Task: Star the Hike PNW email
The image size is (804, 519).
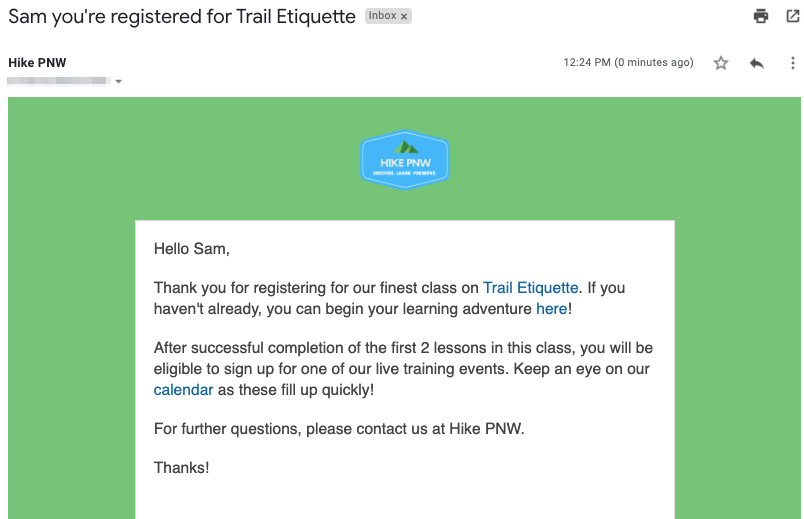Action: click(x=721, y=63)
